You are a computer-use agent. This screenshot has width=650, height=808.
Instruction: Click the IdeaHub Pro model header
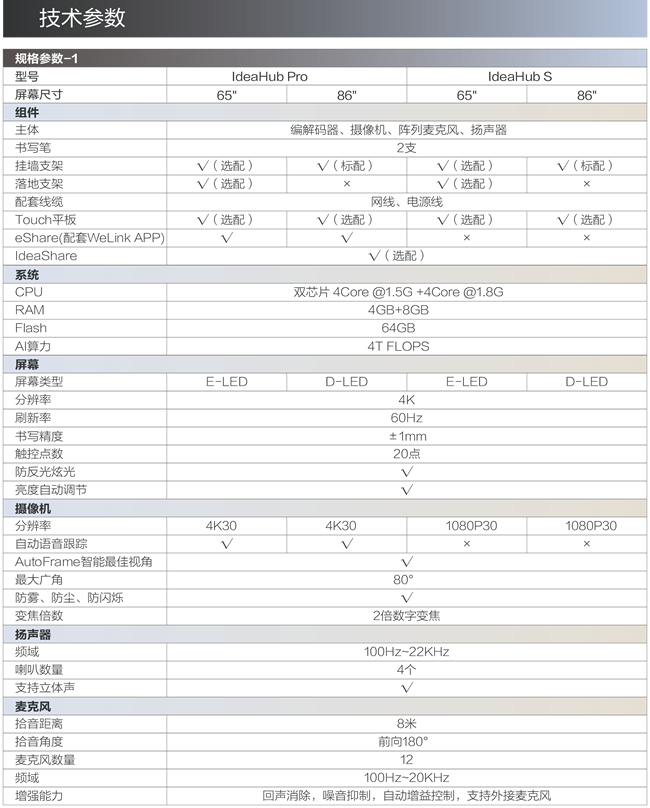[x=270, y=77]
